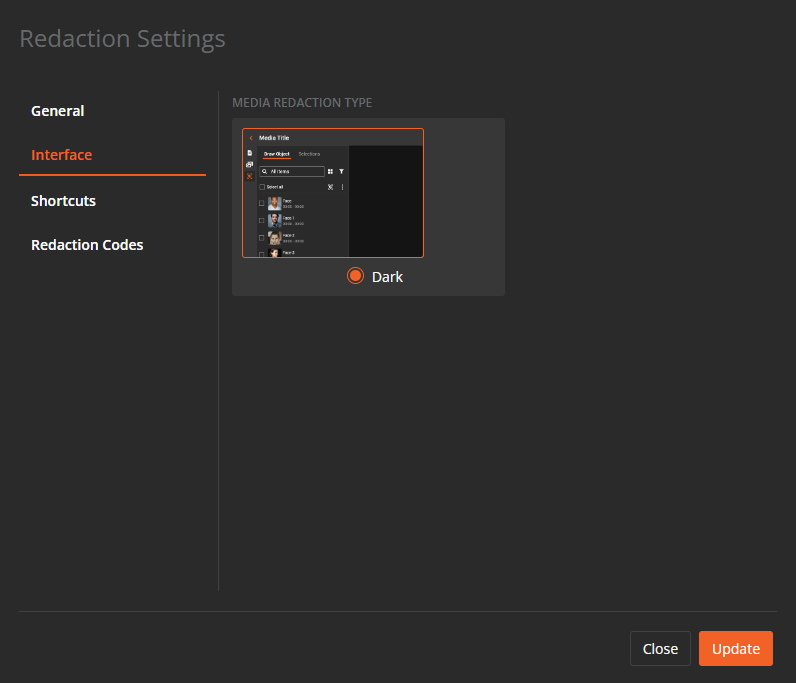The image size is (796, 683).
Task: Click the document icon in preview sidebar
Action: click(249, 153)
